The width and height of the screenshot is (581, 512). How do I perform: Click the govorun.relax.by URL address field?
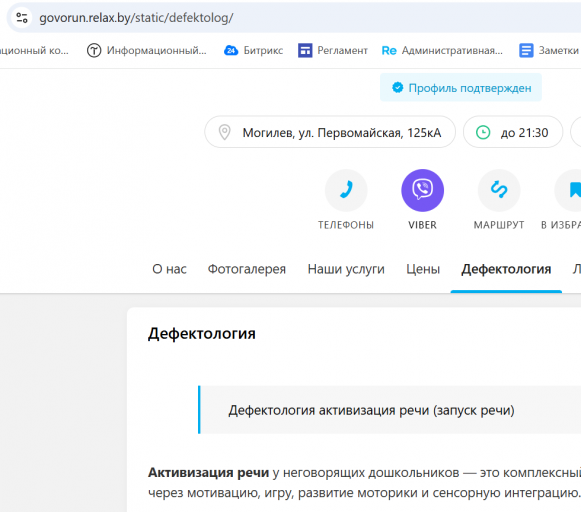pyautogui.click(x=136, y=18)
